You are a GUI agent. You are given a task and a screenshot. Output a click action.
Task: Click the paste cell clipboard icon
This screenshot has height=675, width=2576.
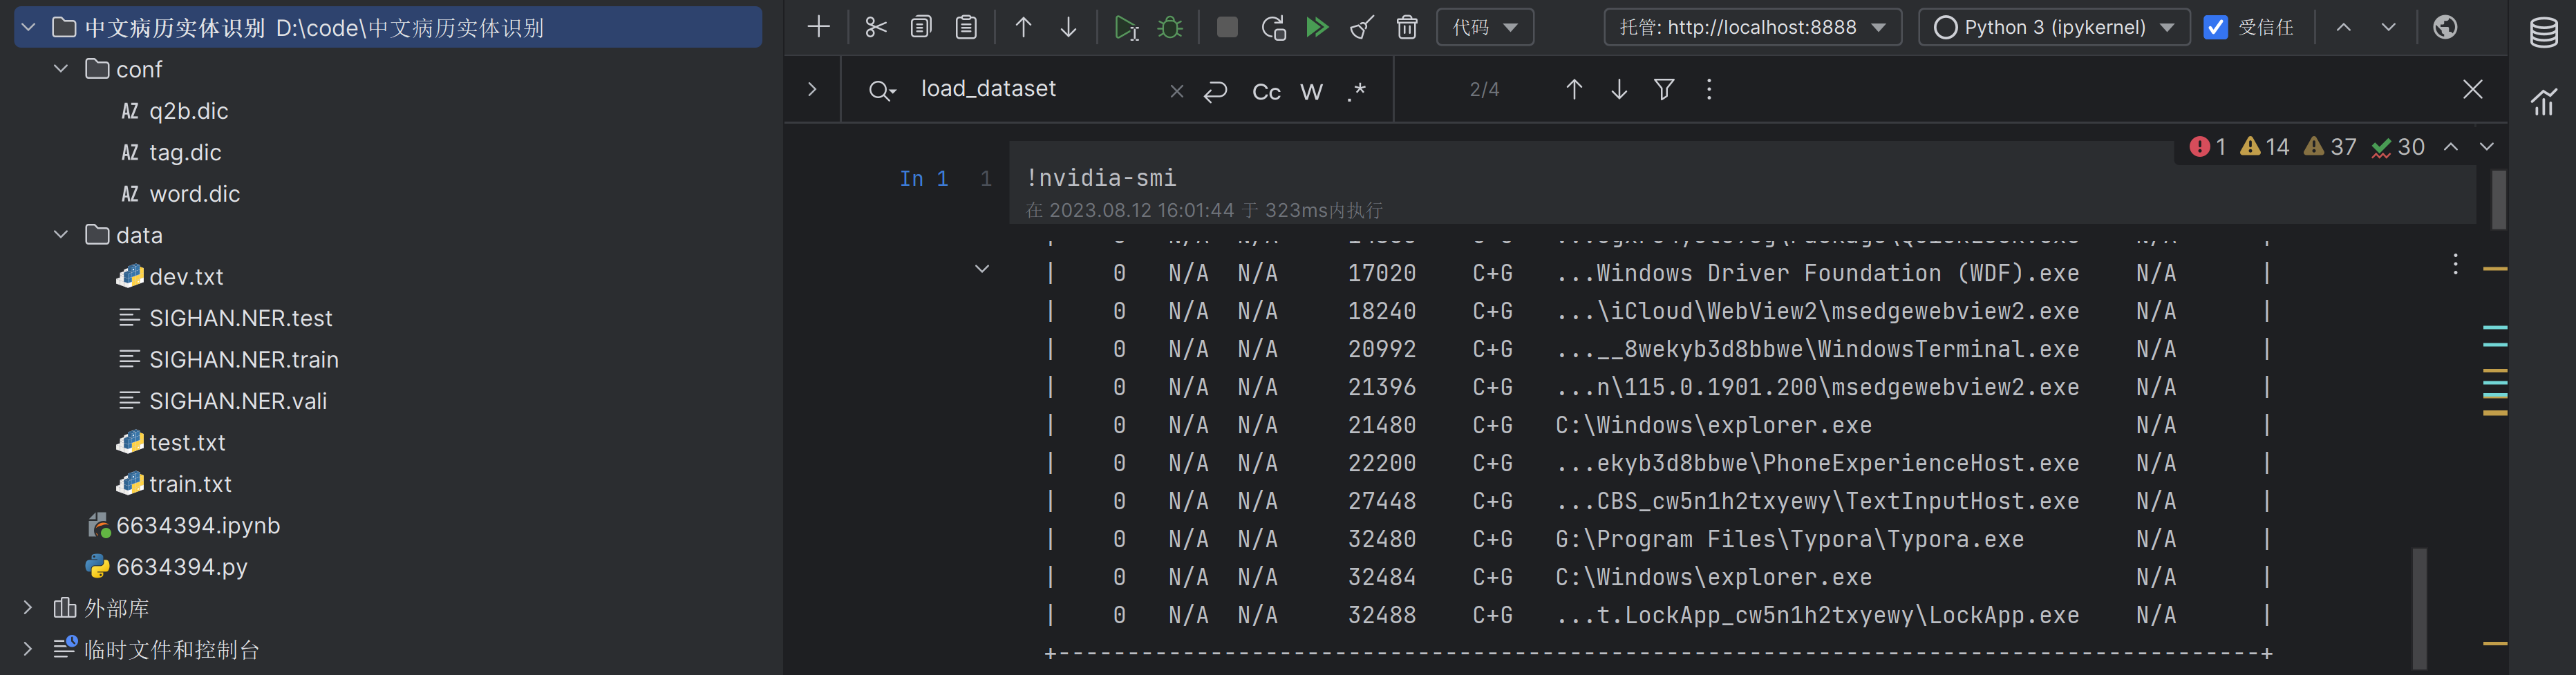pos(966,27)
